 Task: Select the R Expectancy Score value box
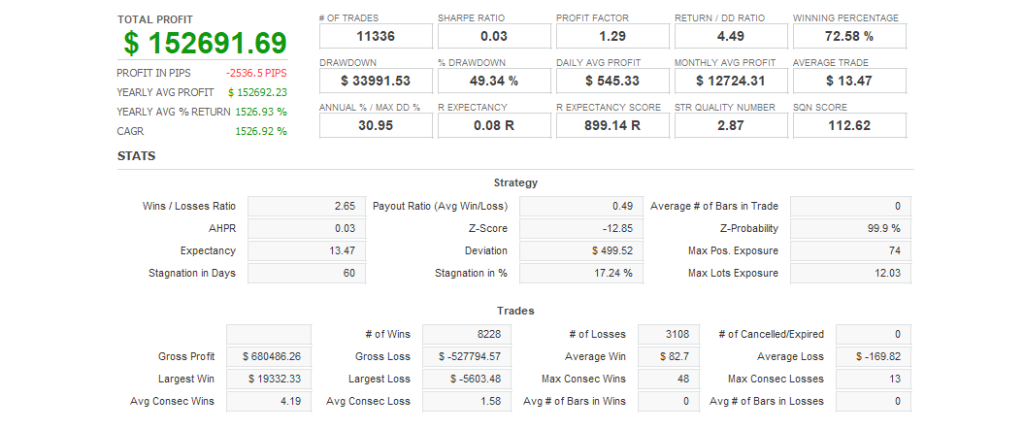click(x=612, y=125)
